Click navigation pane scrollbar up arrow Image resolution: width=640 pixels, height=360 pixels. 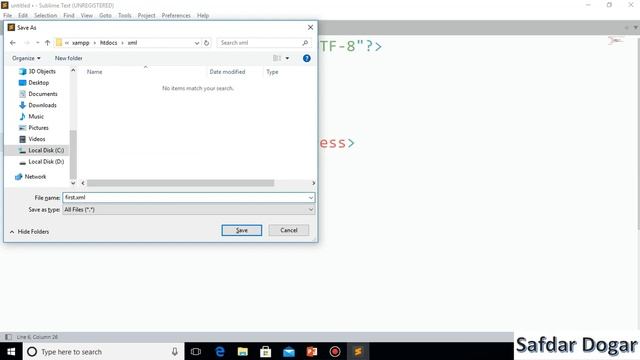tap(73, 71)
